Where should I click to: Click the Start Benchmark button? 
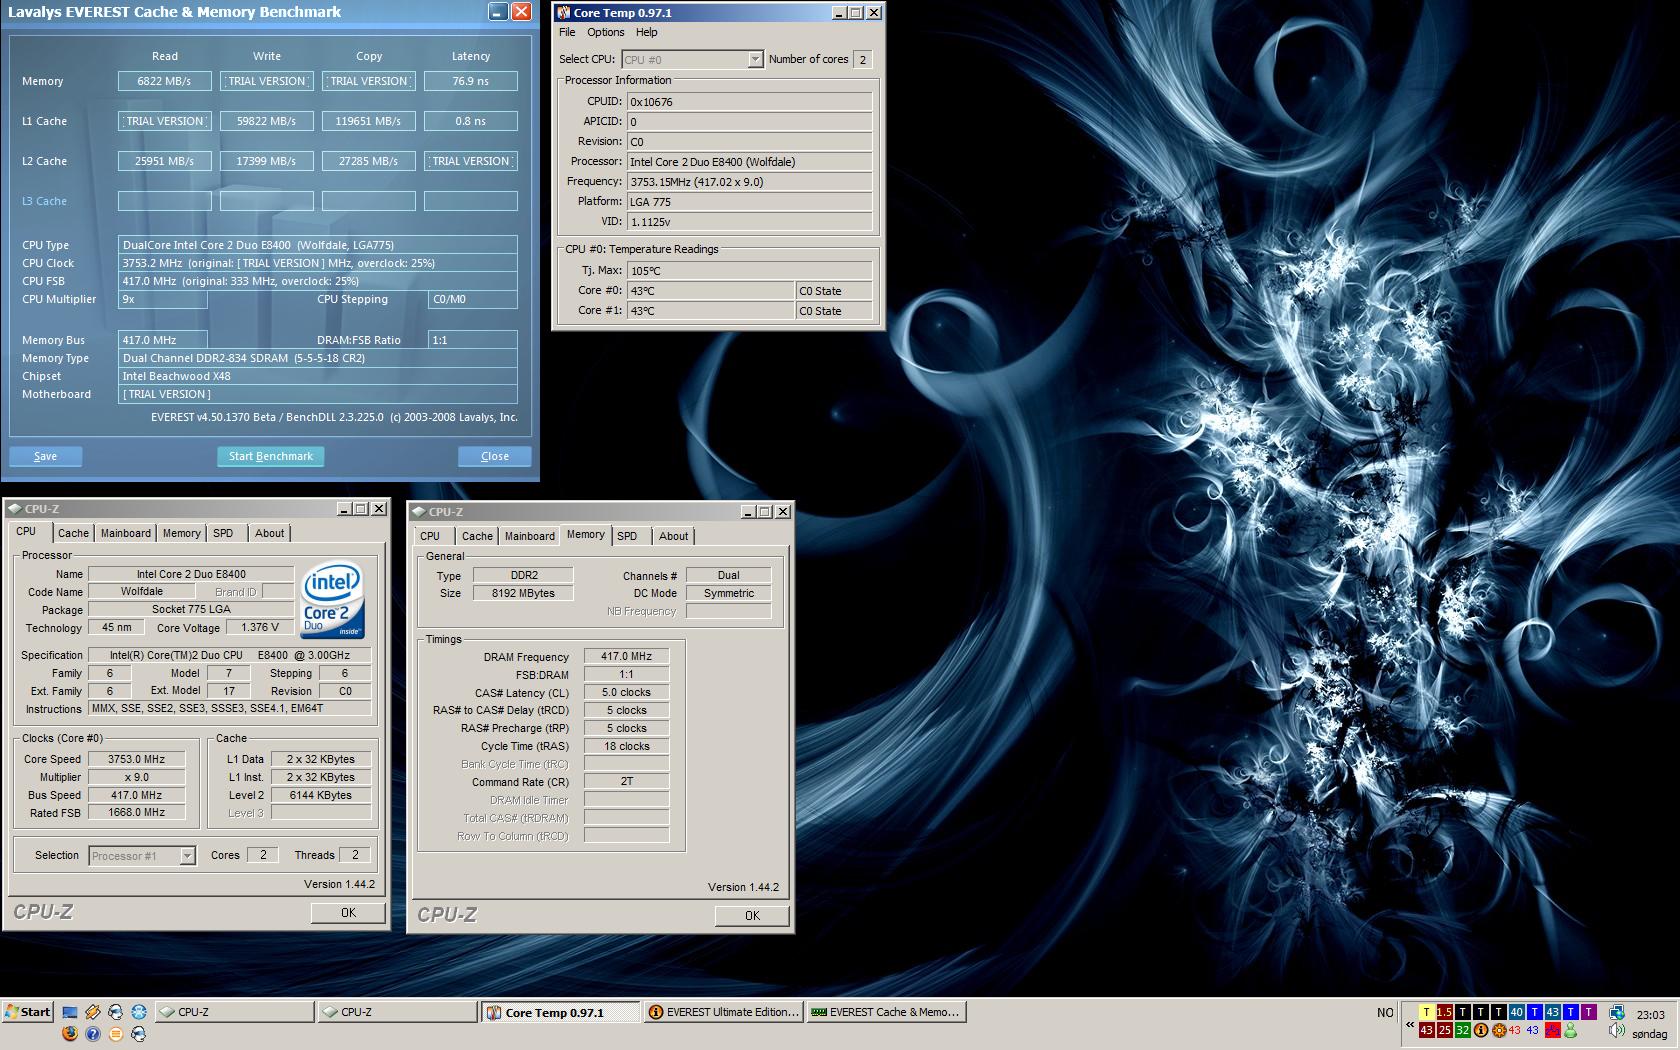pyautogui.click(x=270, y=456)
